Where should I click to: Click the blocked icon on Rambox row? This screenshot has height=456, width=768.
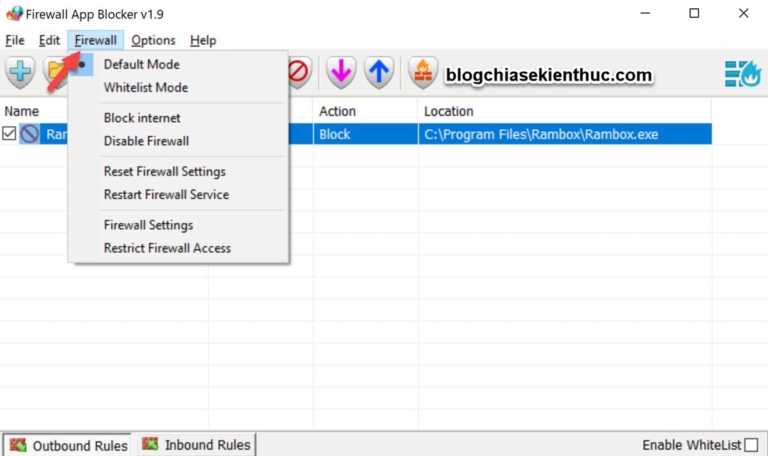(30, 134)
